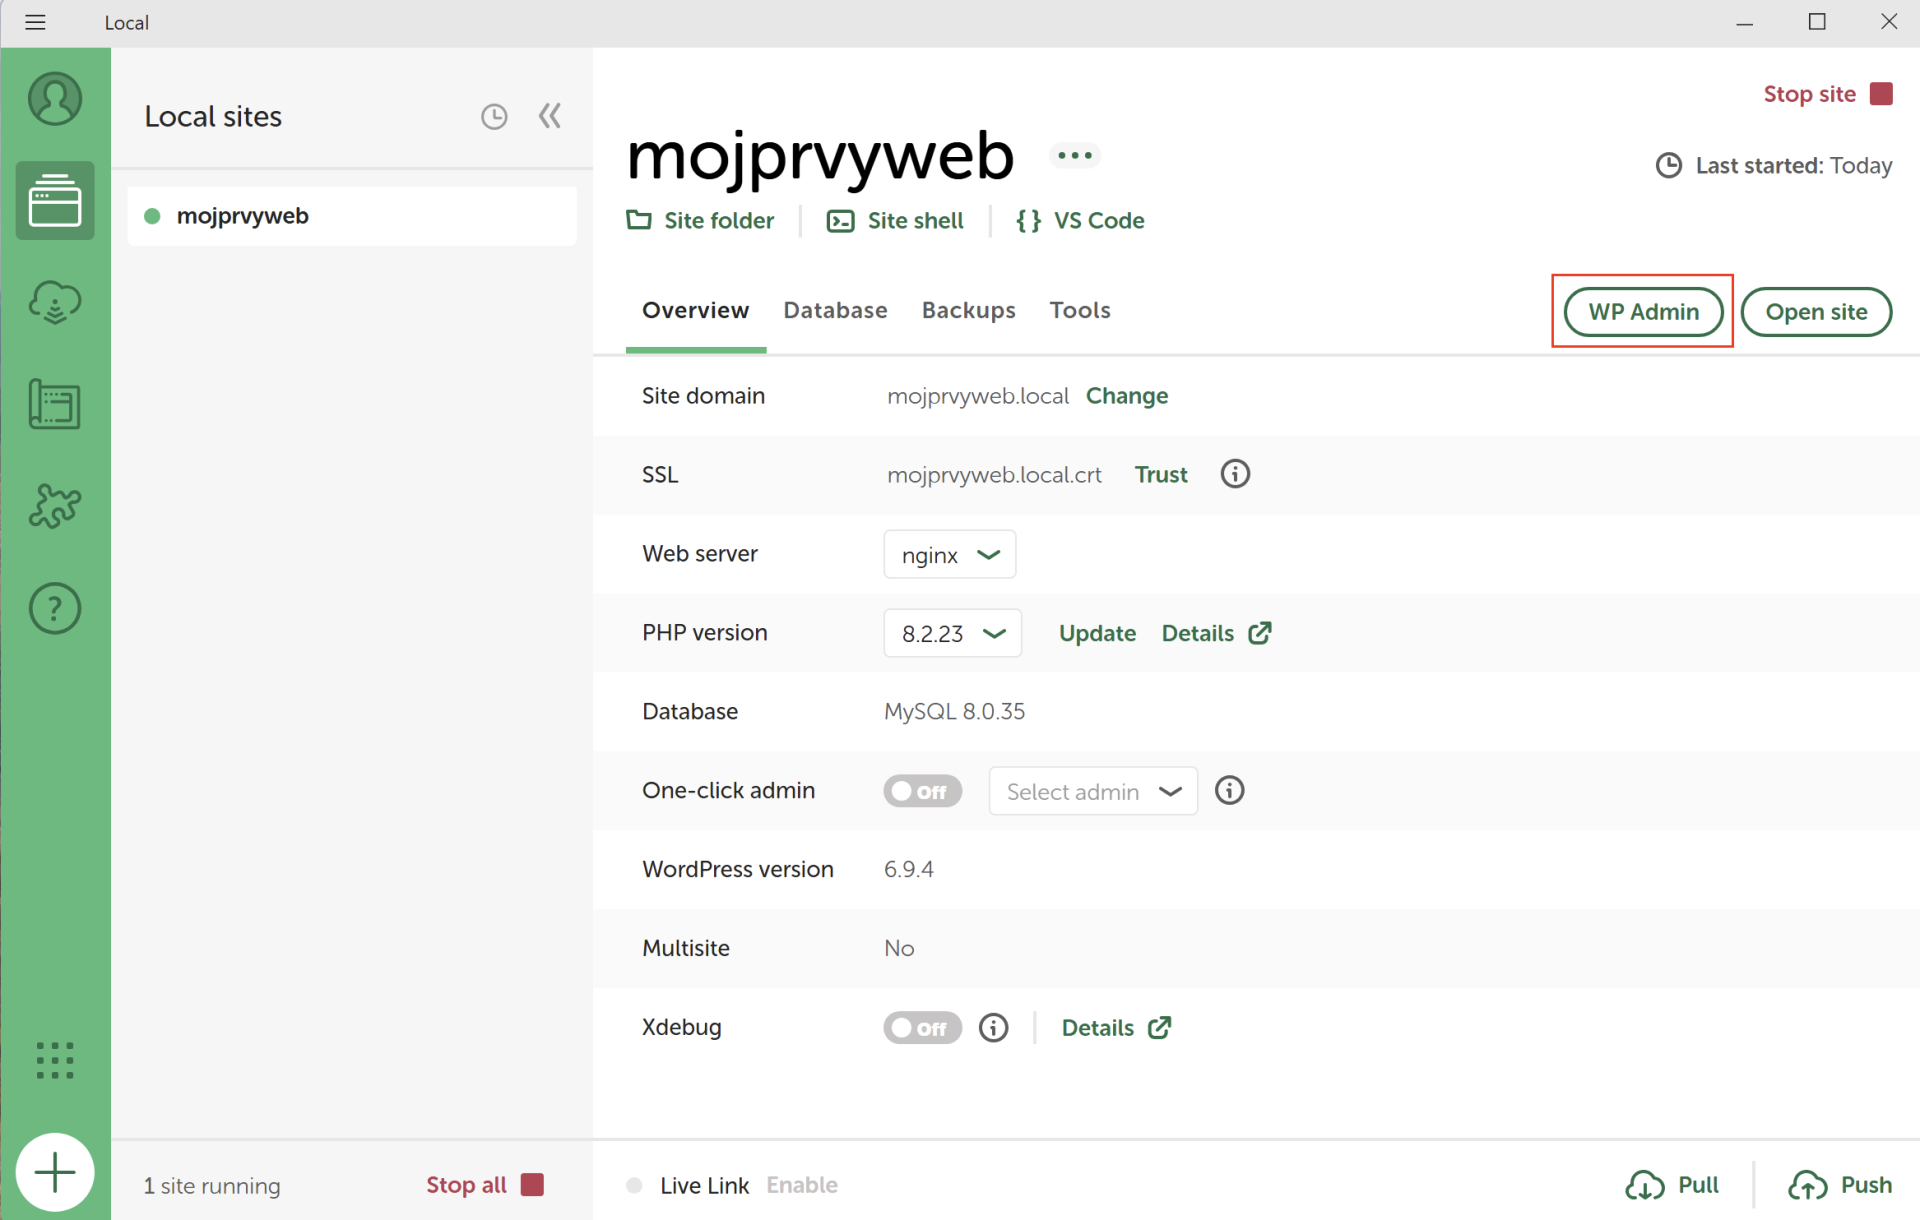
Task: Open the Select admin dropdown
Action: 1093,791
